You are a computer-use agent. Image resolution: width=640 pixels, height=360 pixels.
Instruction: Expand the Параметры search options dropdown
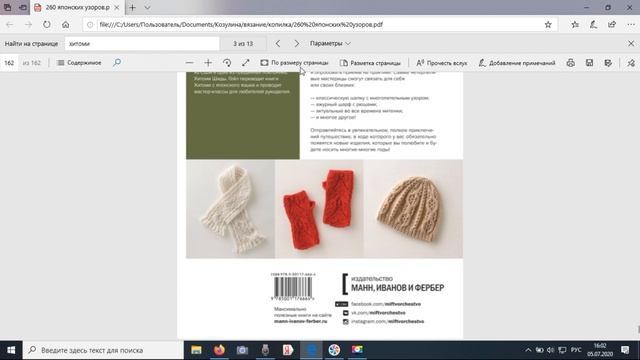tap(330, 43)
